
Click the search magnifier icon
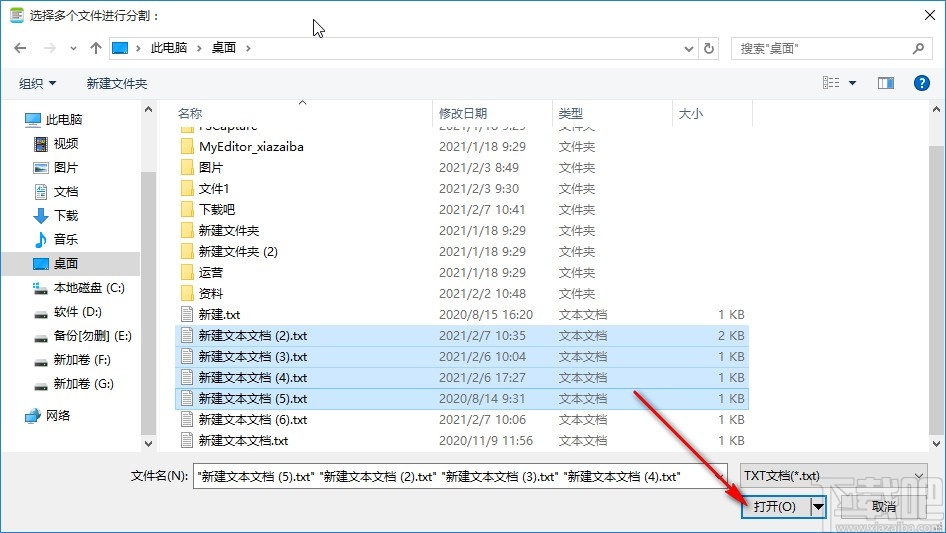918,48
